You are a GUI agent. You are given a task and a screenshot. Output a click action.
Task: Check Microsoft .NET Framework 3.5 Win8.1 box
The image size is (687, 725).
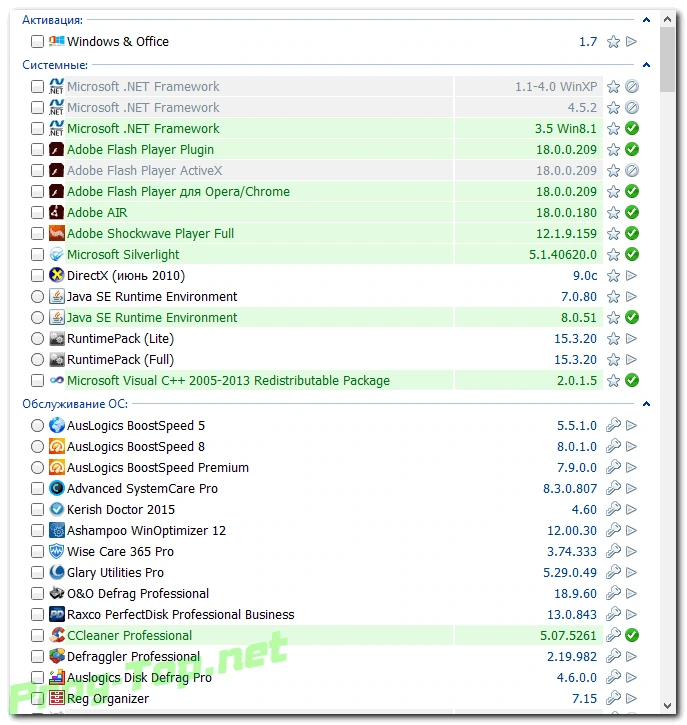coord(37,129)
